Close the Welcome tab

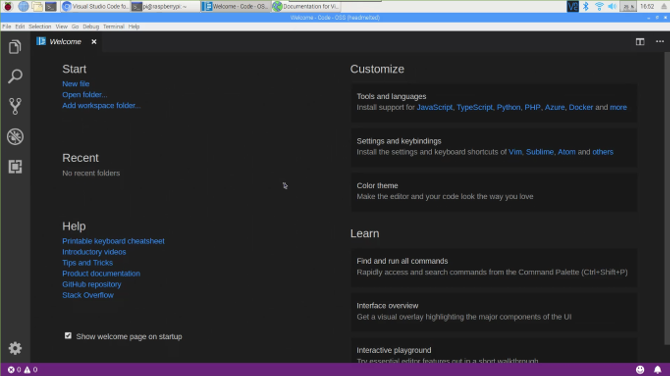(94, 41)
